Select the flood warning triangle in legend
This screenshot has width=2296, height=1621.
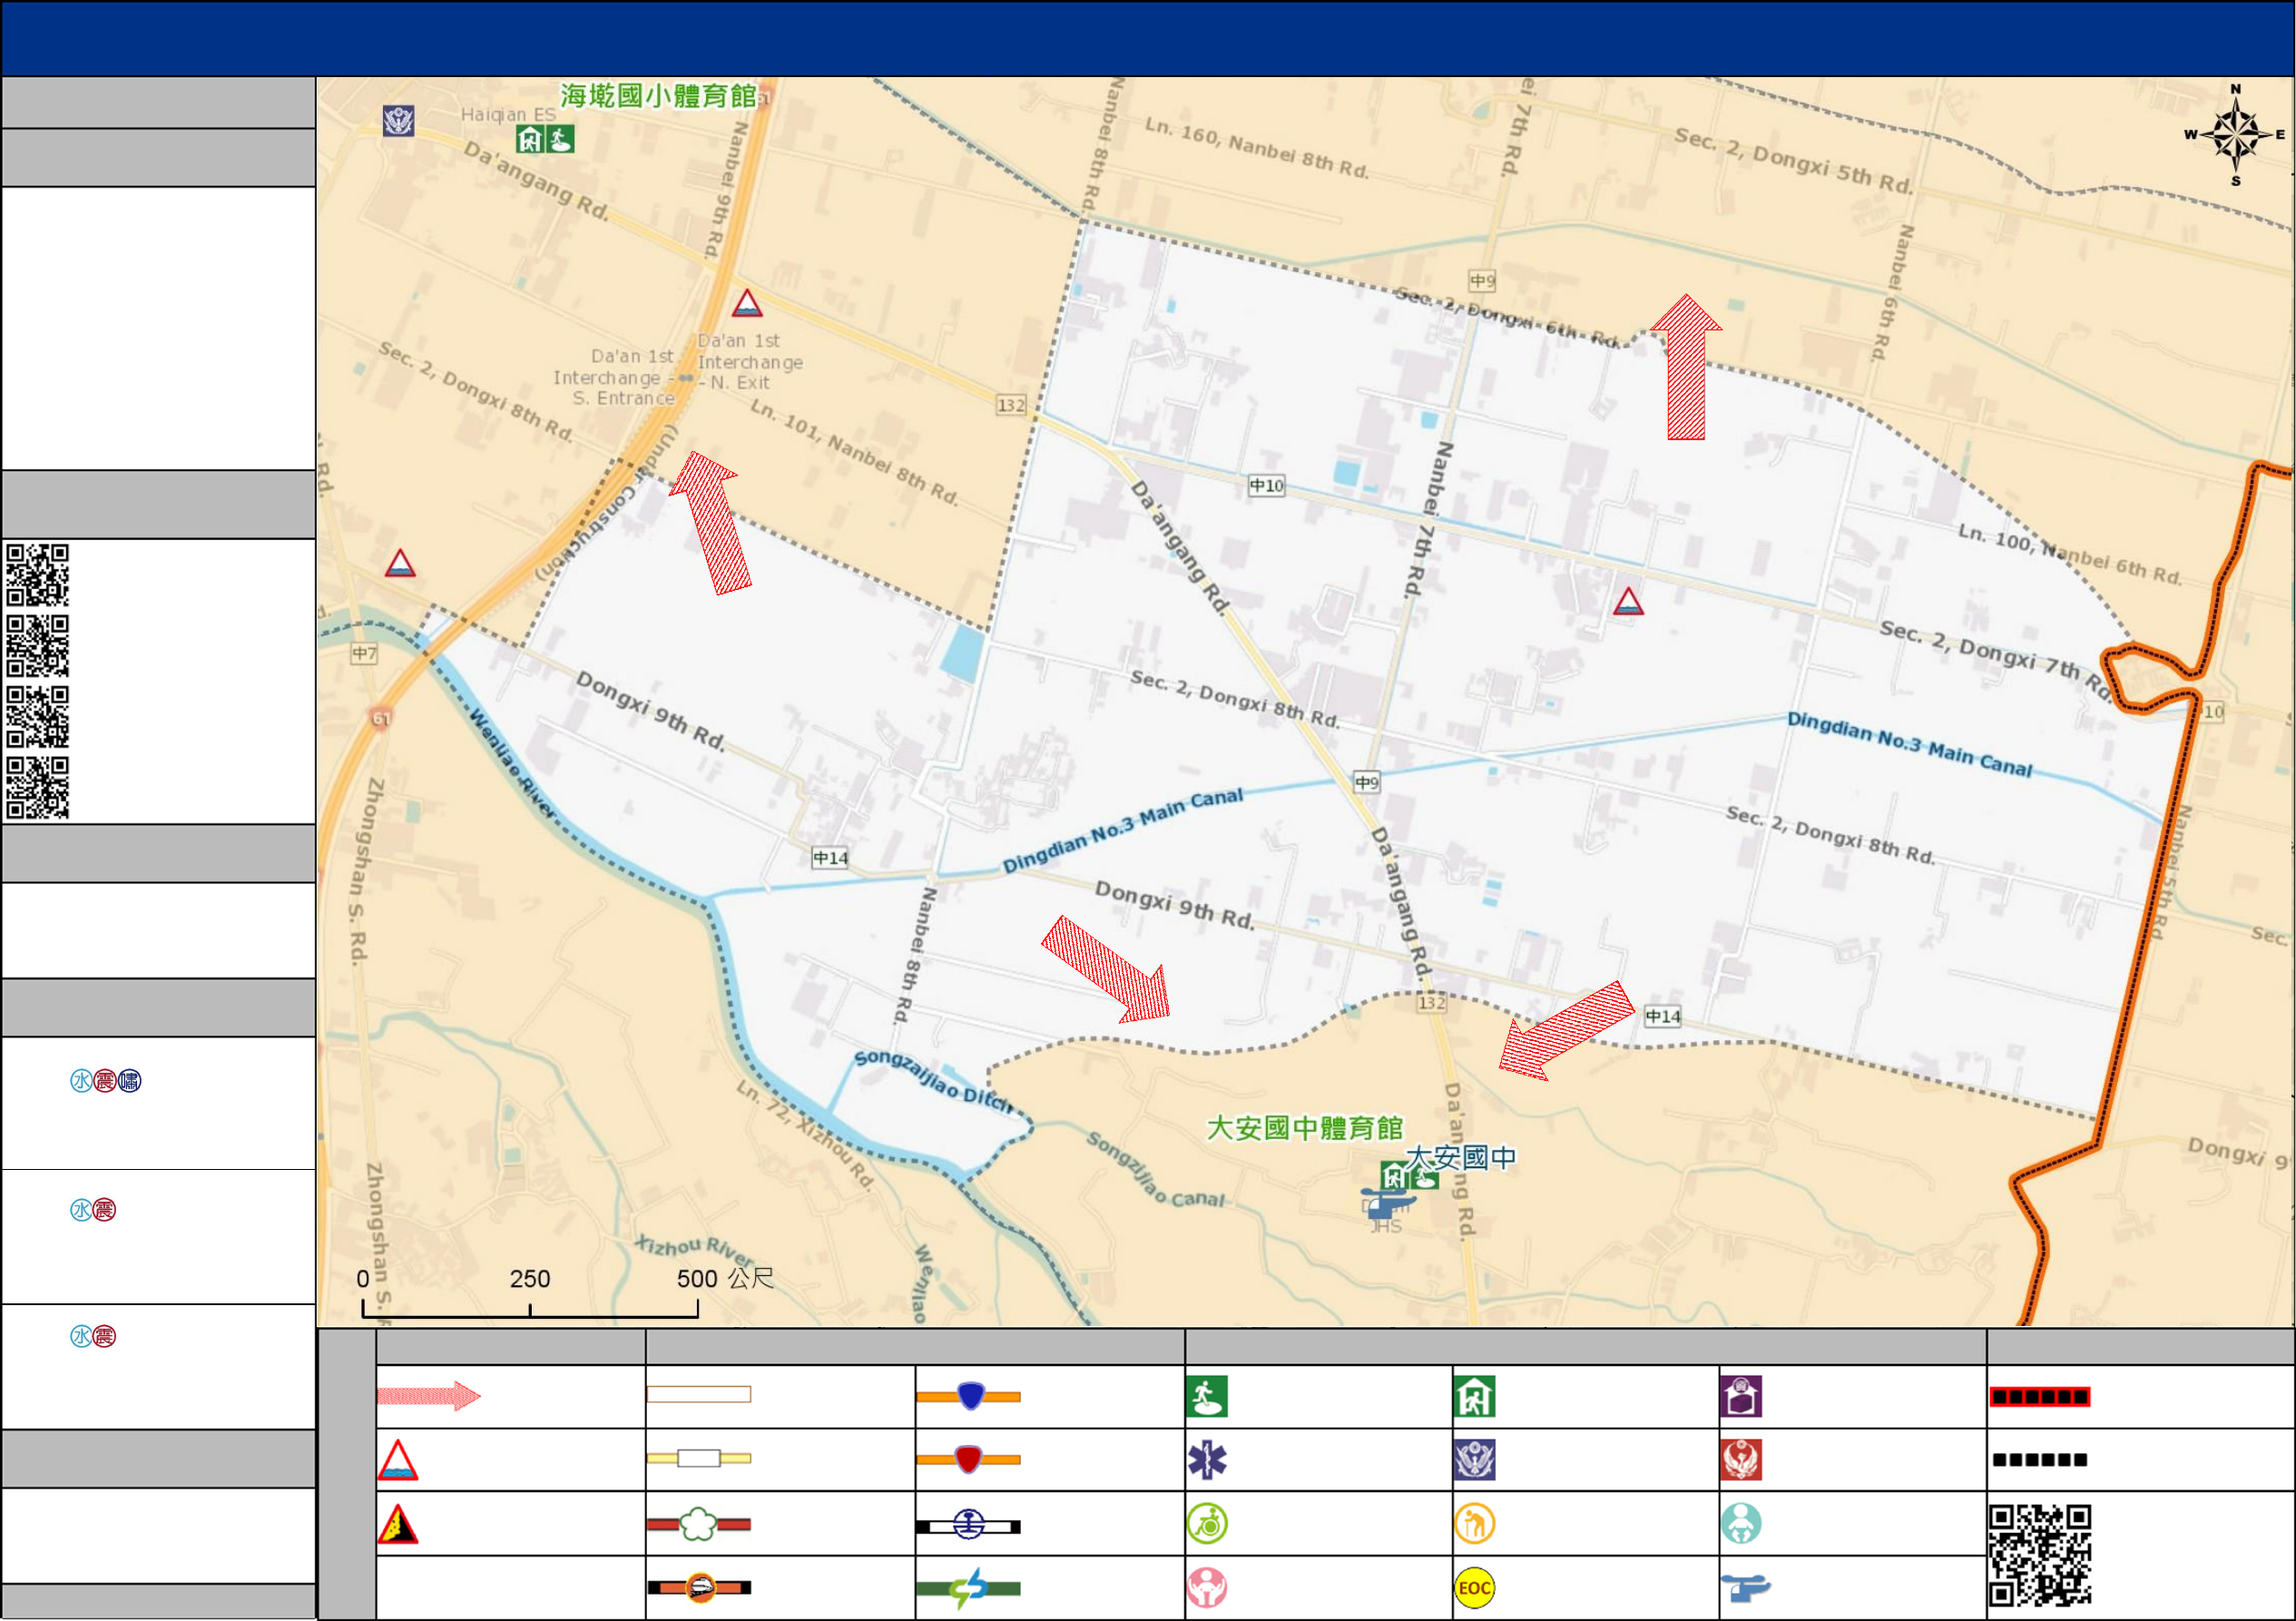(397, 1460)
